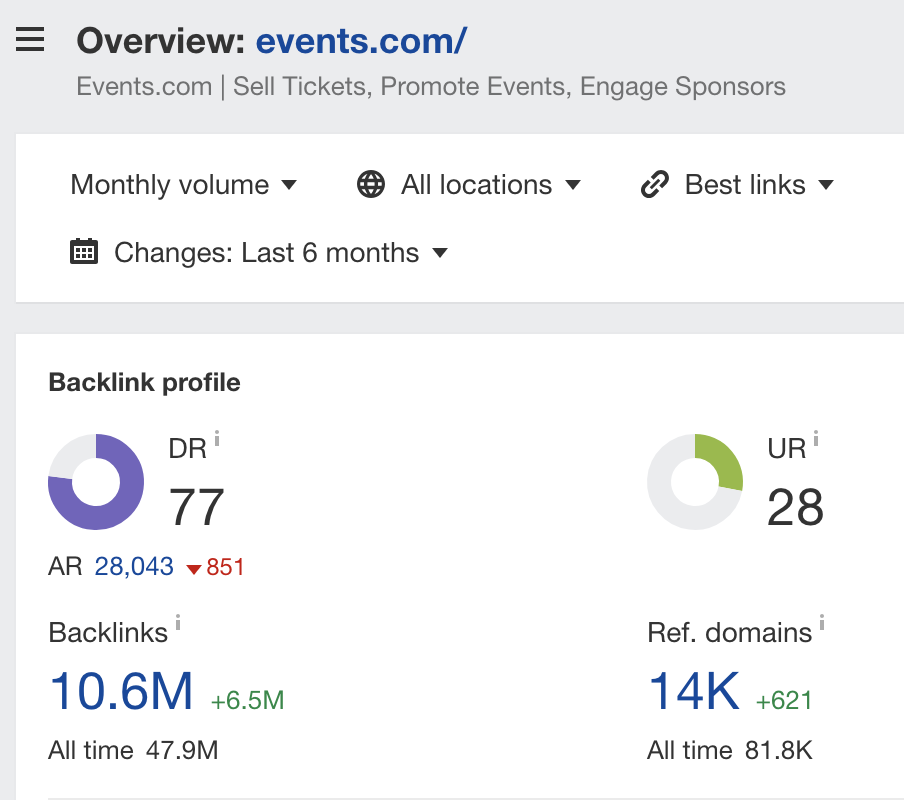Open the All locations dropdown
904x800 pixels.
(469, 185)
